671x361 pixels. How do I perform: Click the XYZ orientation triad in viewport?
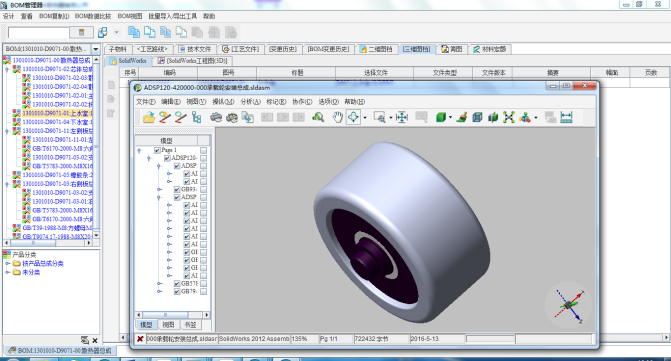(x=569, y=305)
